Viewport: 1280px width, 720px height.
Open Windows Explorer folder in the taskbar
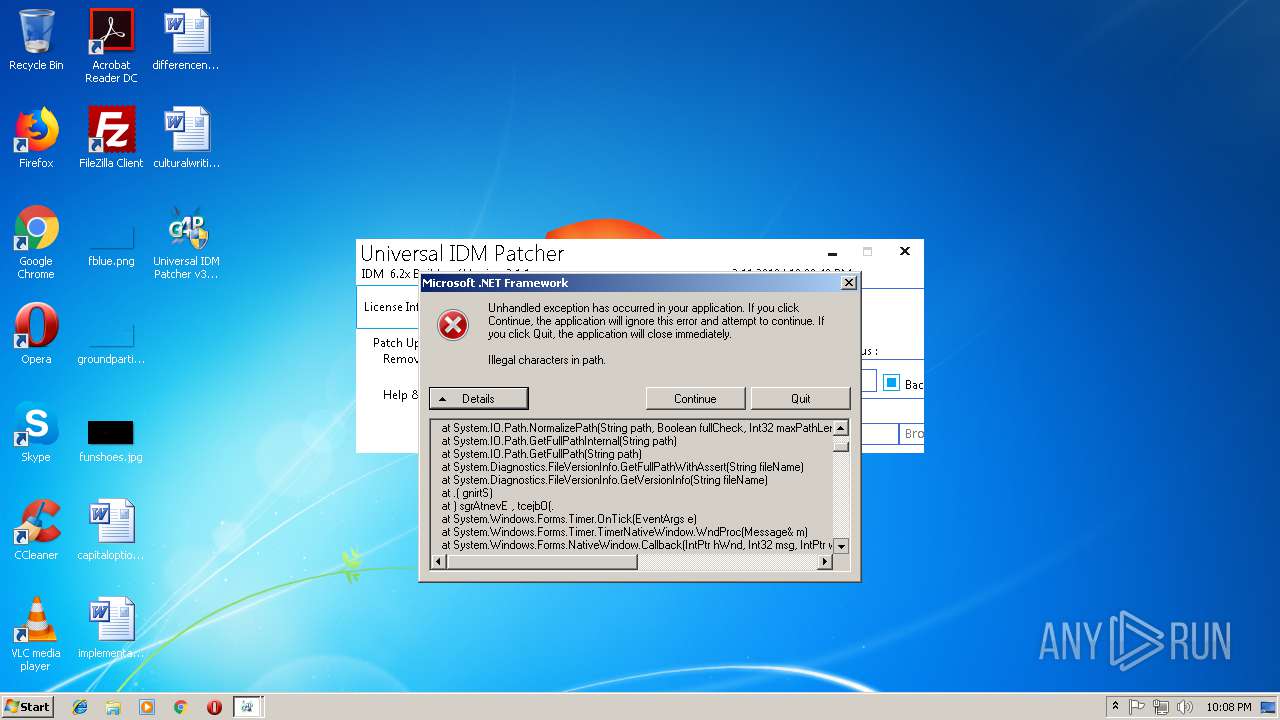coord(113,707)
